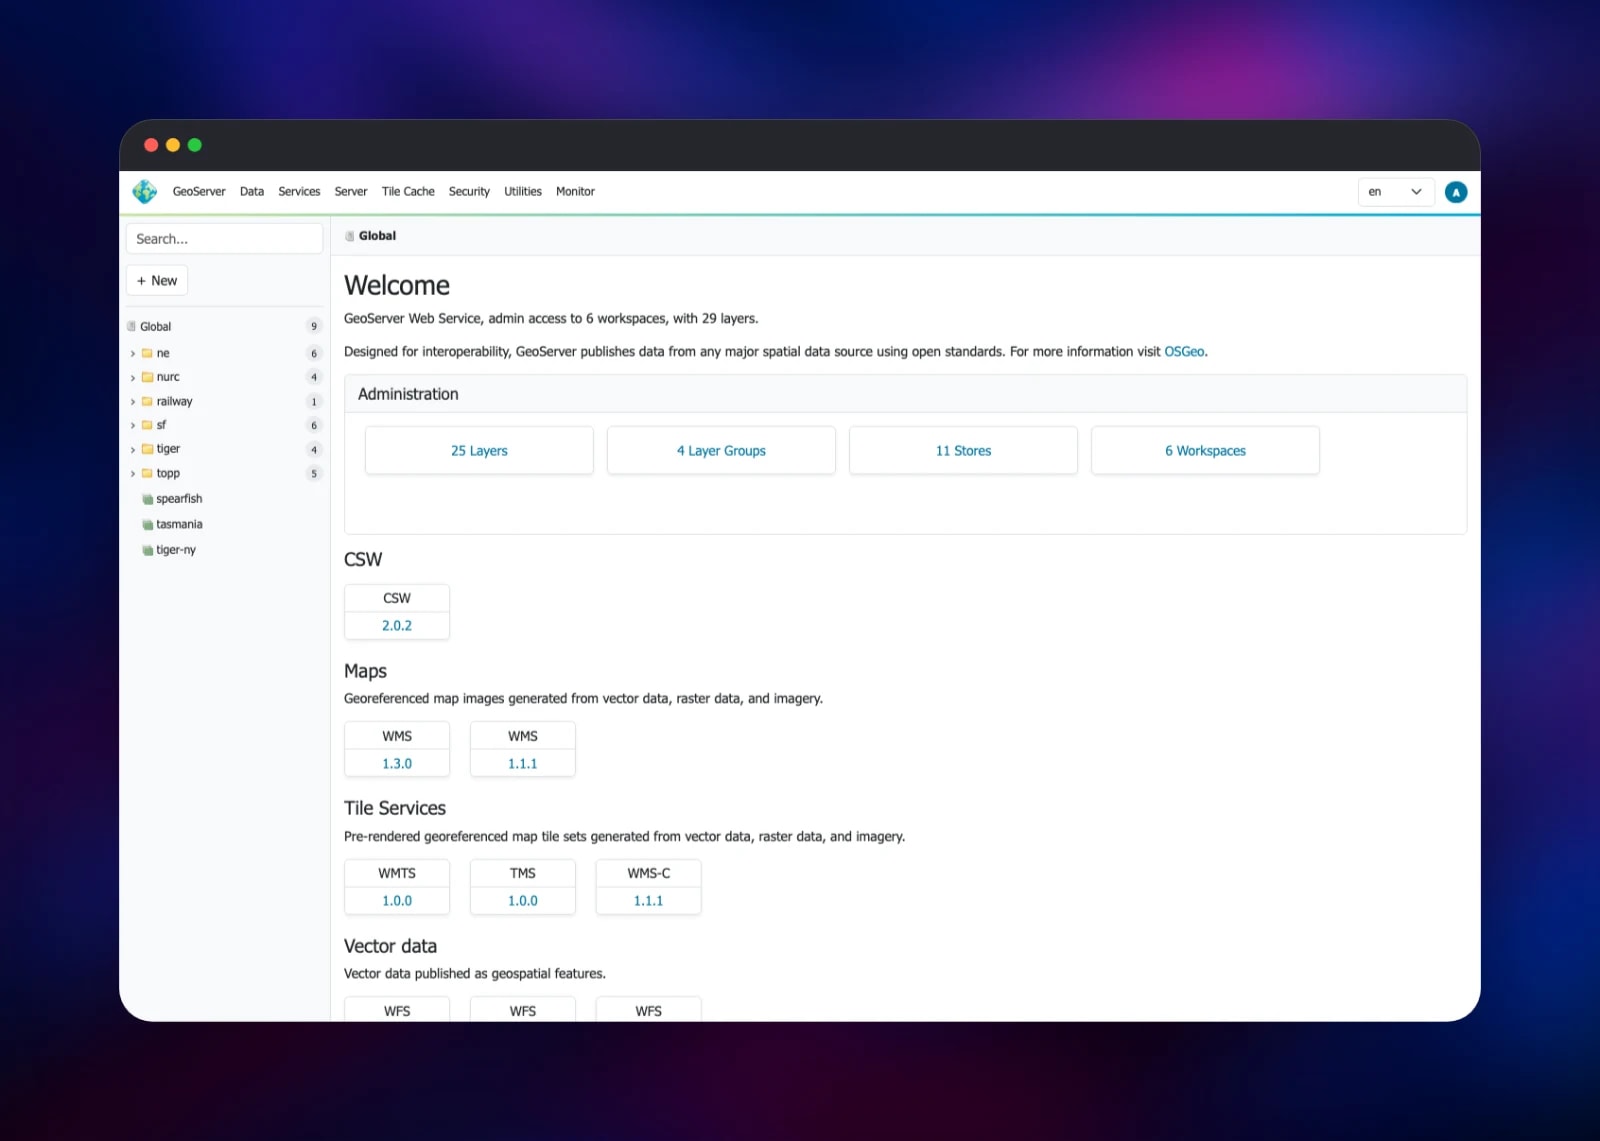Screen dimensions: 1600x1141
Task: Open the WMS 1.3.0 capabilities link
Action: click(397, 764)
